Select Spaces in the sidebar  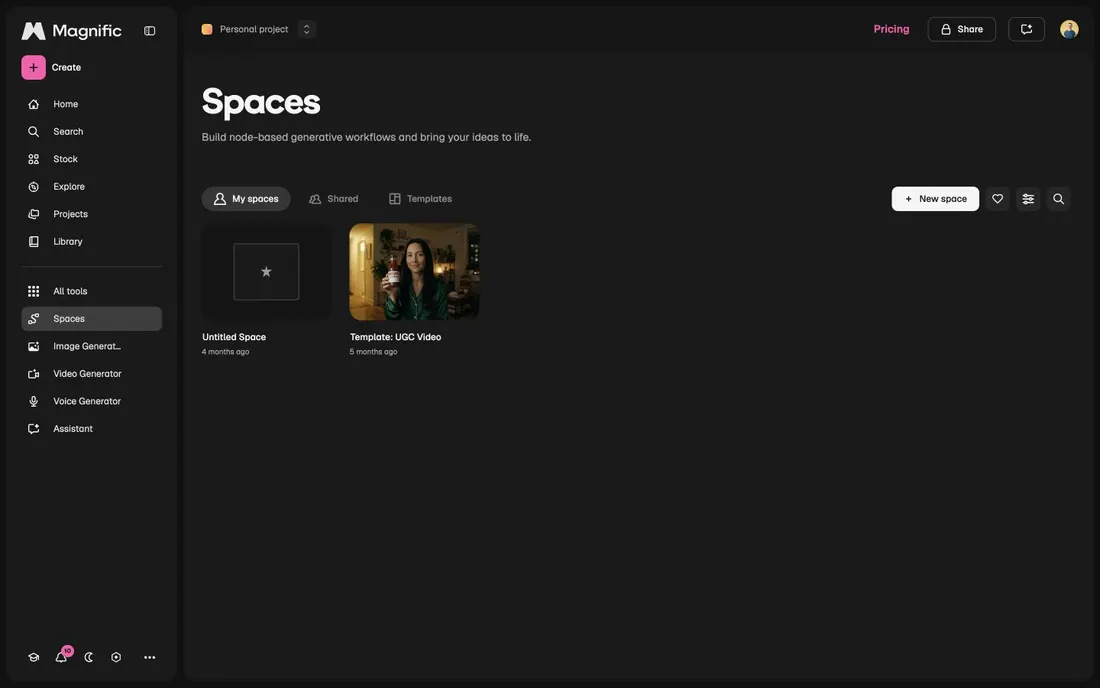[x=91, y=318]
